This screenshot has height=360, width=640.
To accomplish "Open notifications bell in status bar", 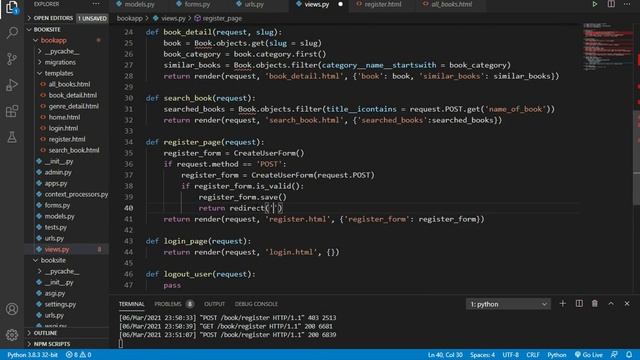I will coord(629,355).
